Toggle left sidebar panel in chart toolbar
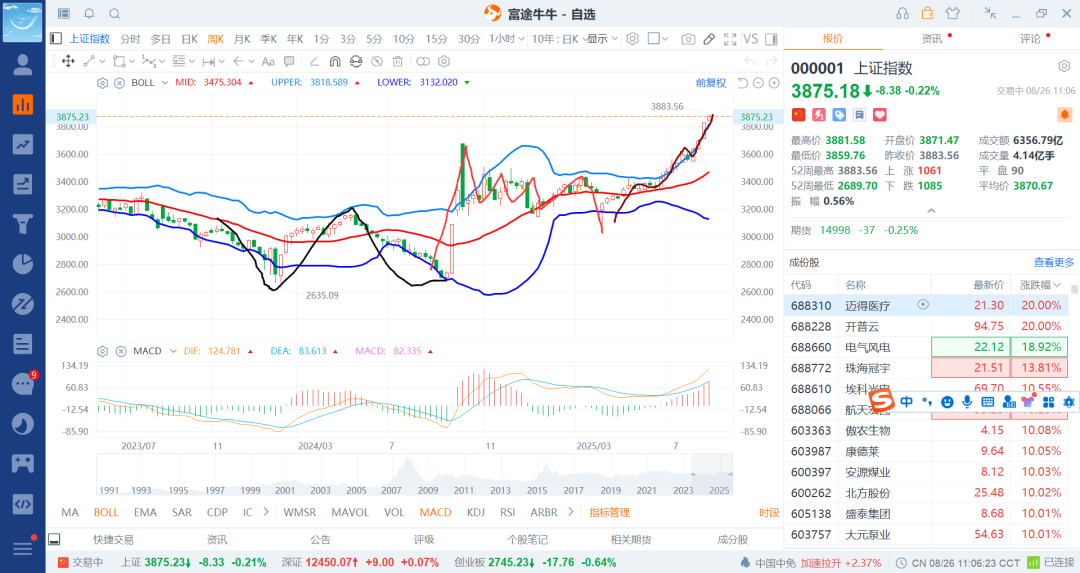1080x573 pixels. 57,39
